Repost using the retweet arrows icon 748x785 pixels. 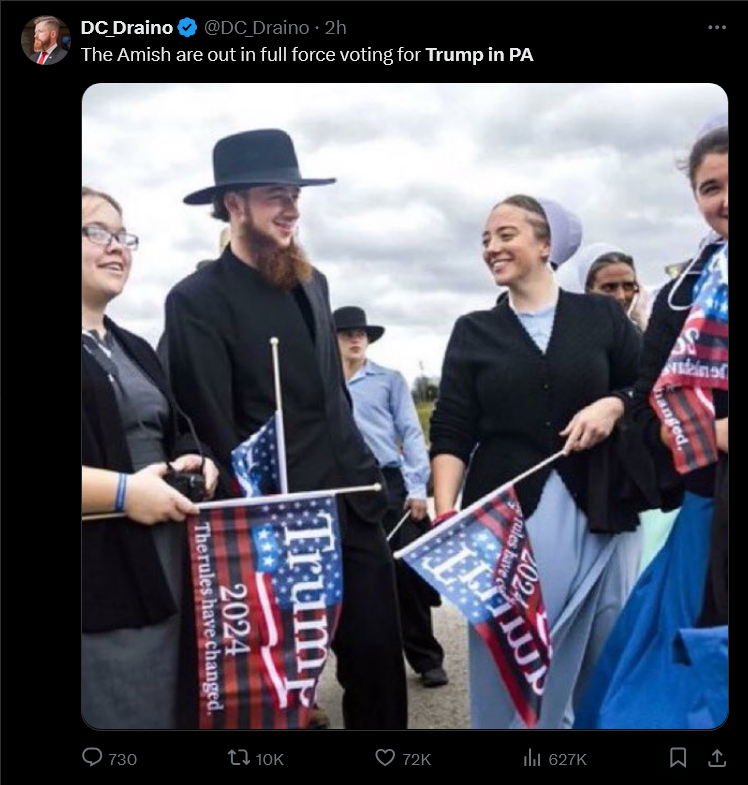click(x=239, y=758)
